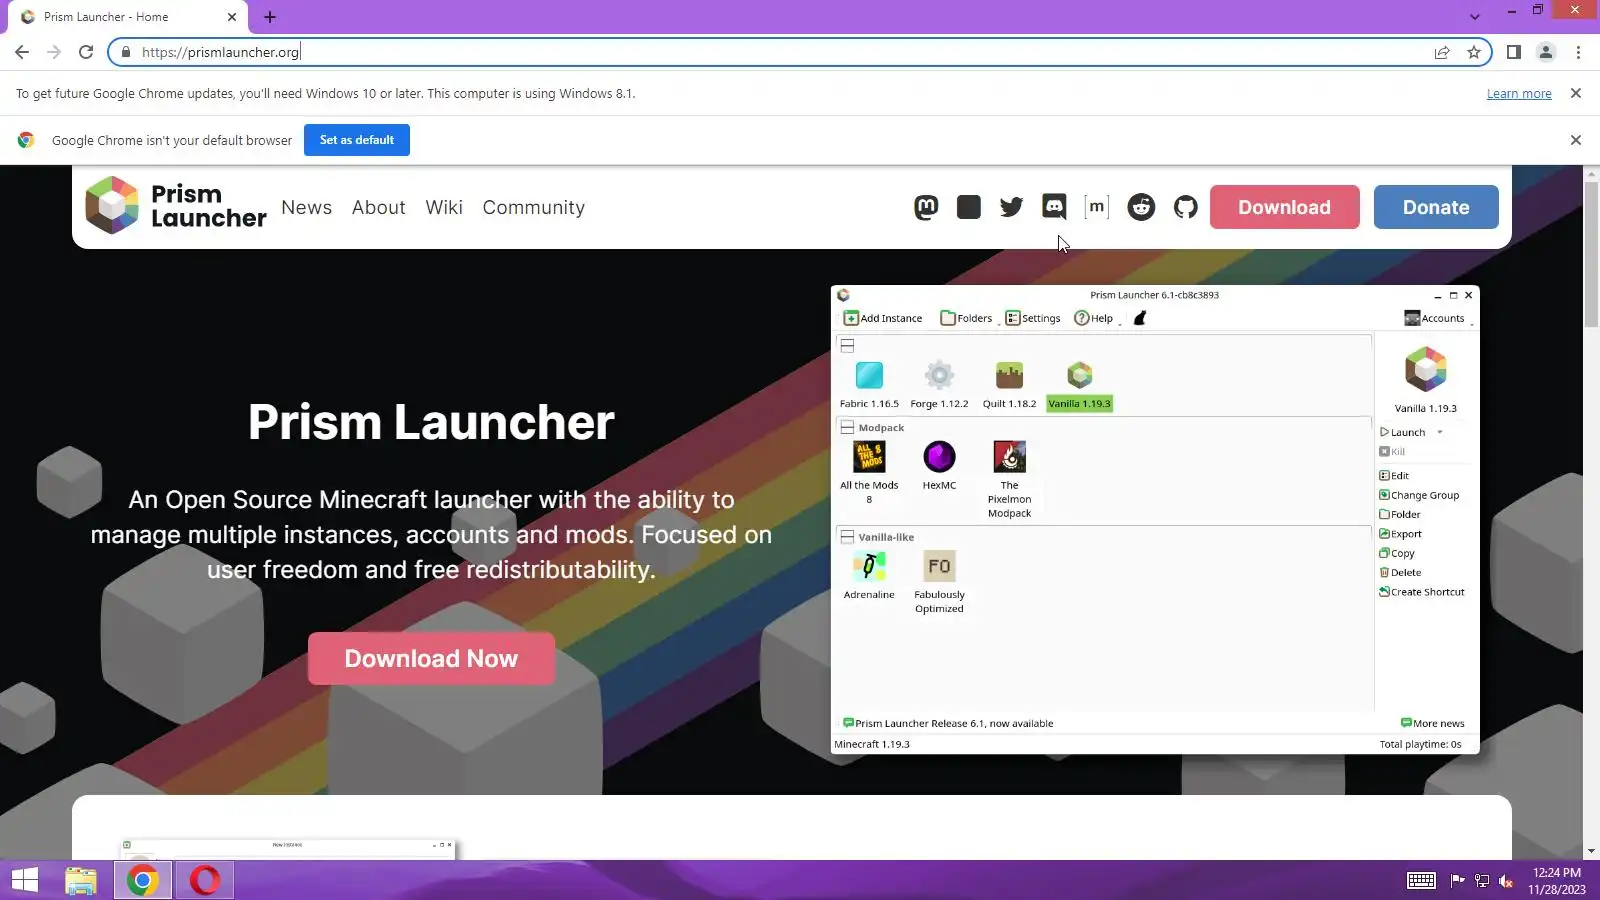Click the Chrome taskbar icon
This screenshot has height=900, width=1600.
pos(142,880)
